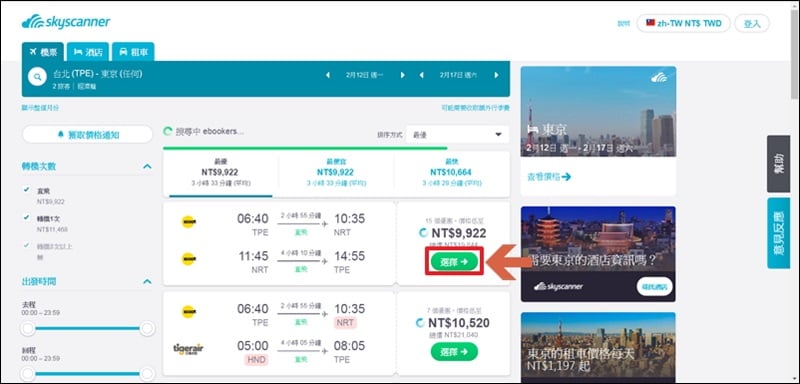The width and height of the screenshot is (800, 384).
Task: Go to next return date after 2月17日
Action: click(x=496, y=75)
